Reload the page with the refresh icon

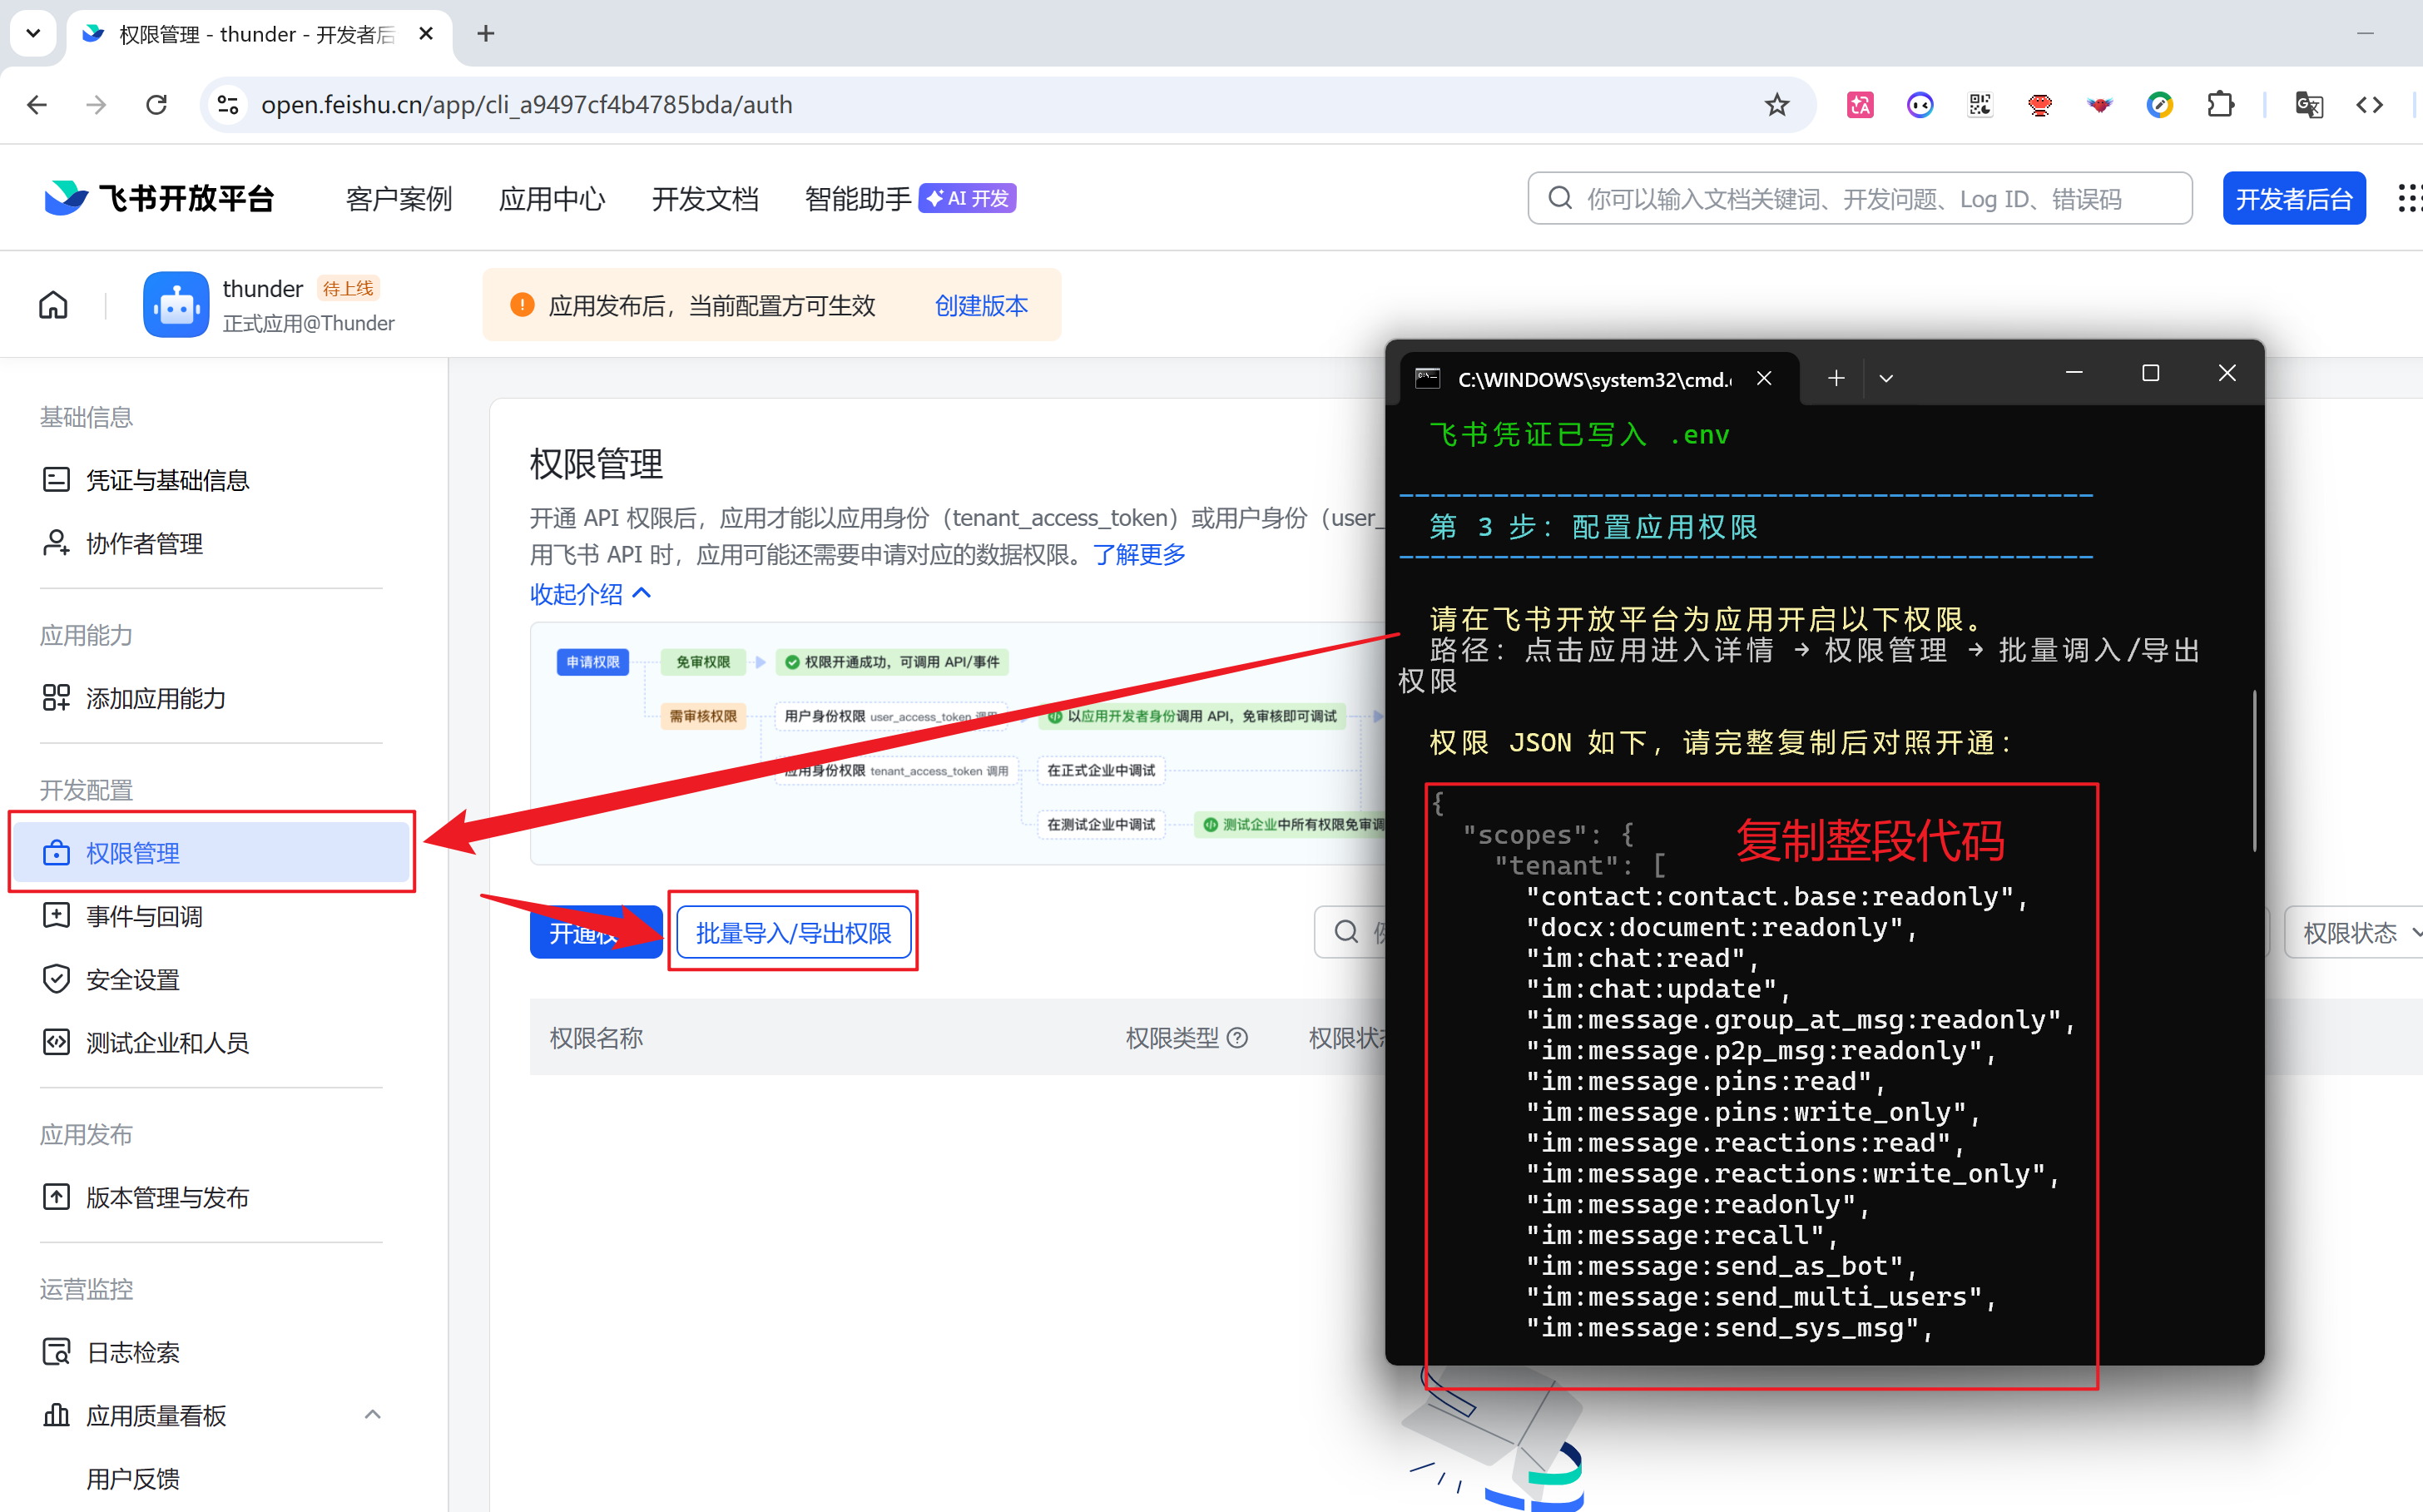pyautogui.click(x=156, y=105)
